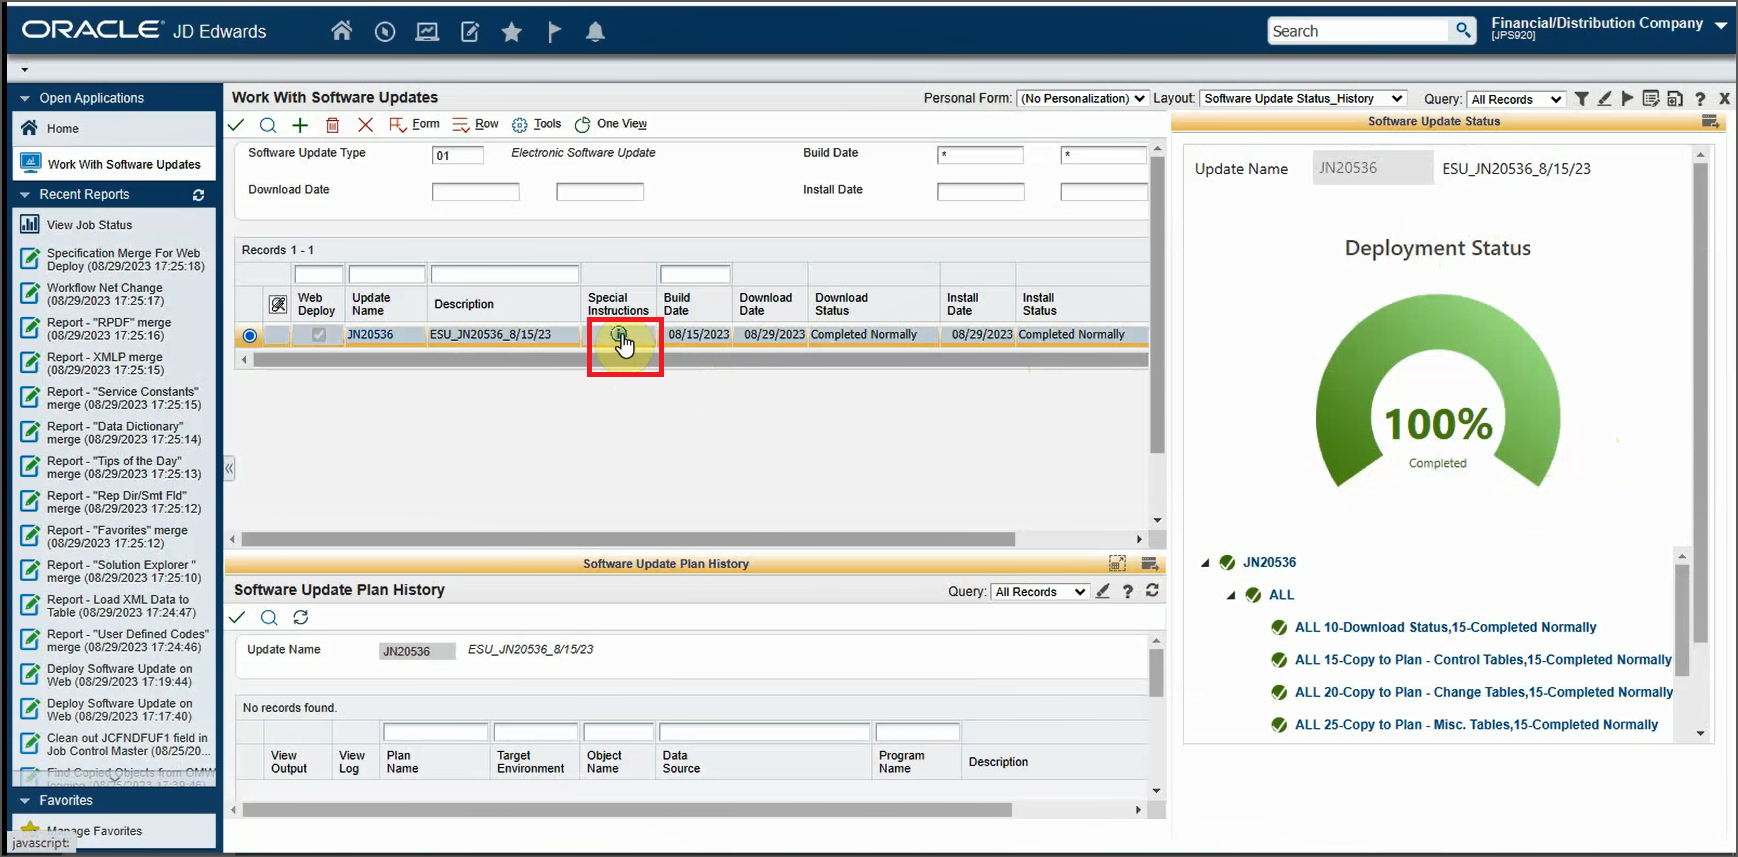Open the chart monitor icon in header

point(427,31)
